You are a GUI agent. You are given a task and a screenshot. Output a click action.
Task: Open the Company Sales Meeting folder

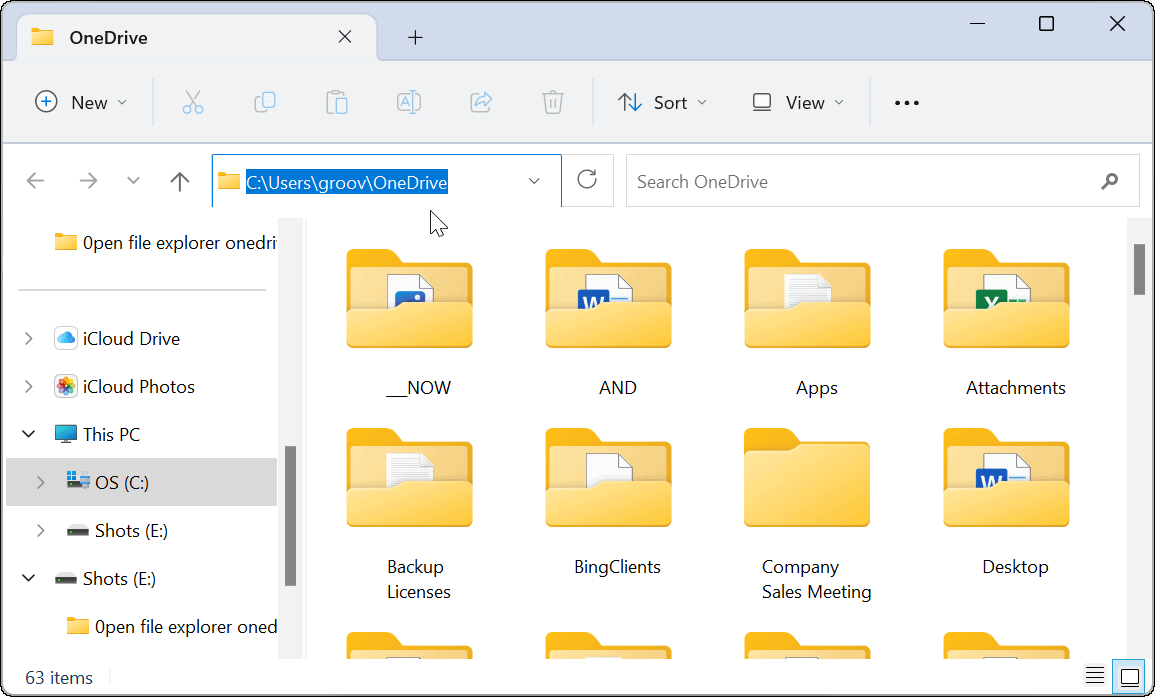[807, 514]
